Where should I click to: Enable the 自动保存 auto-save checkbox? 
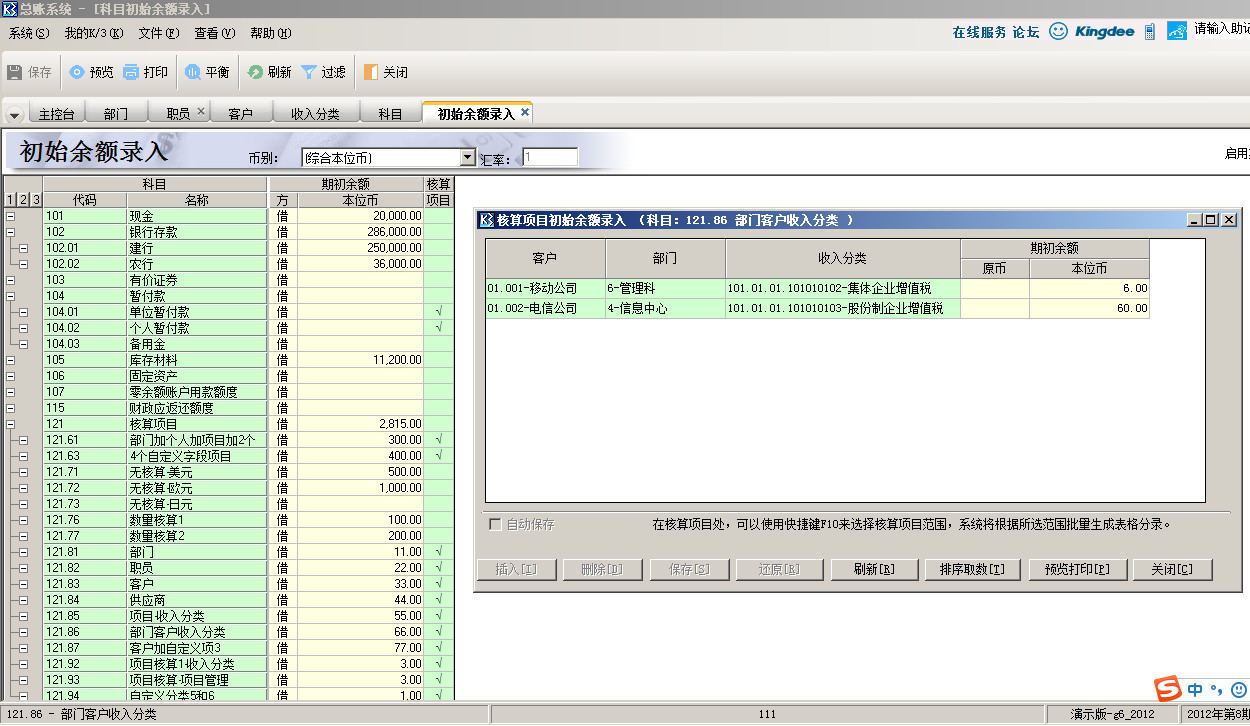pyautogui.click(x=494, y=524)
